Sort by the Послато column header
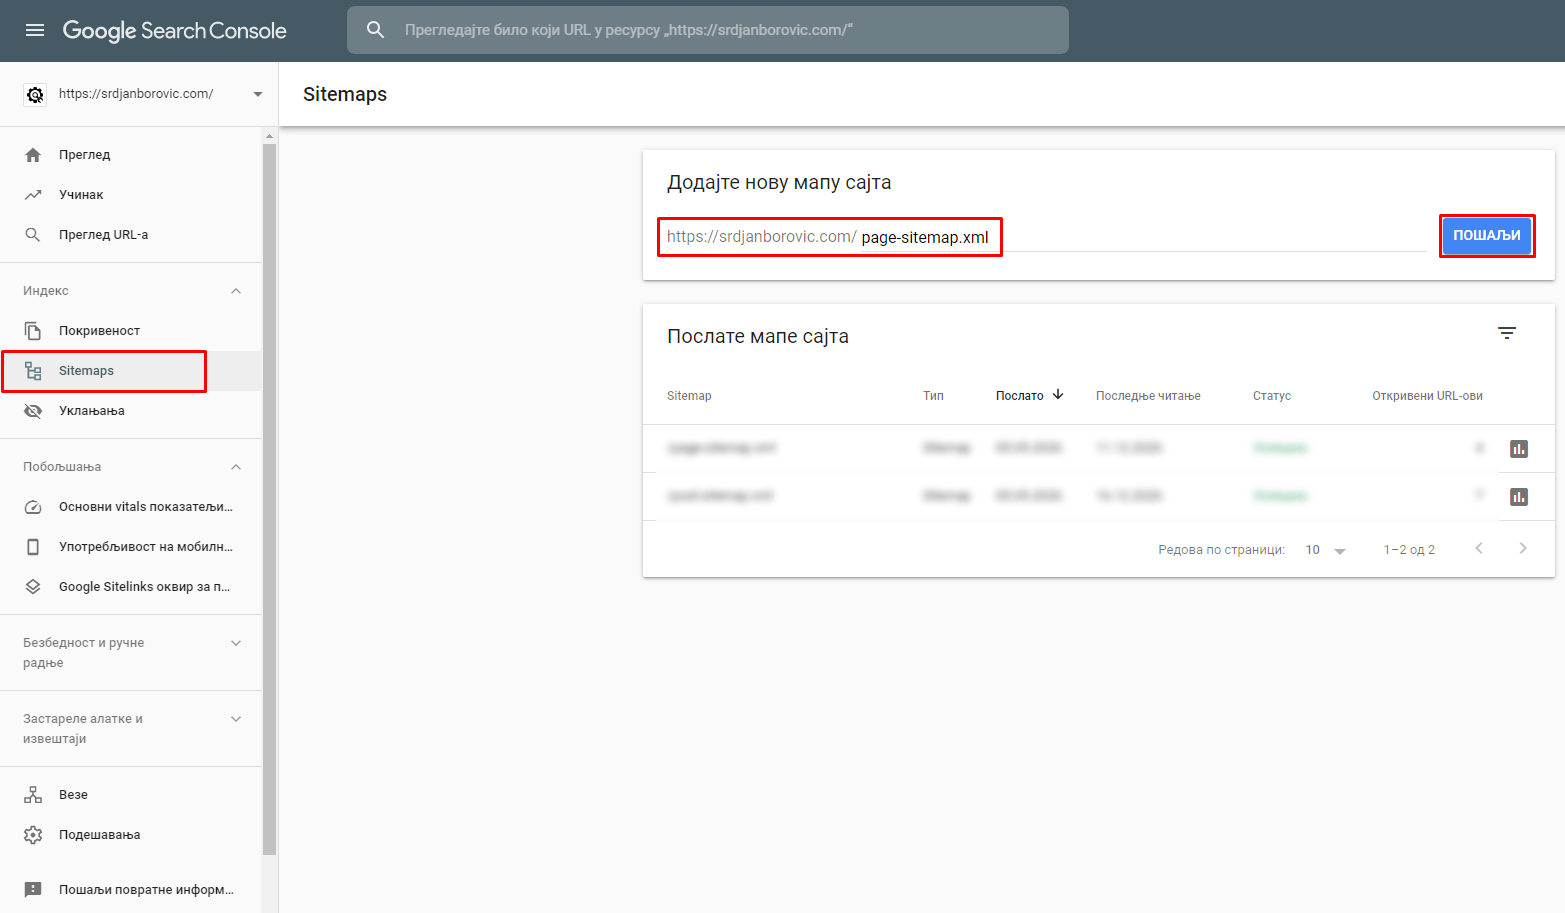 (x=1019, y=396)
